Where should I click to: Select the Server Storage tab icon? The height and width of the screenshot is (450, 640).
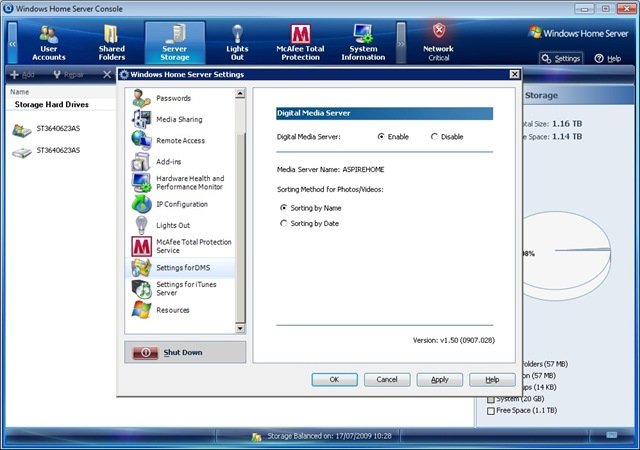coord(176,33)
